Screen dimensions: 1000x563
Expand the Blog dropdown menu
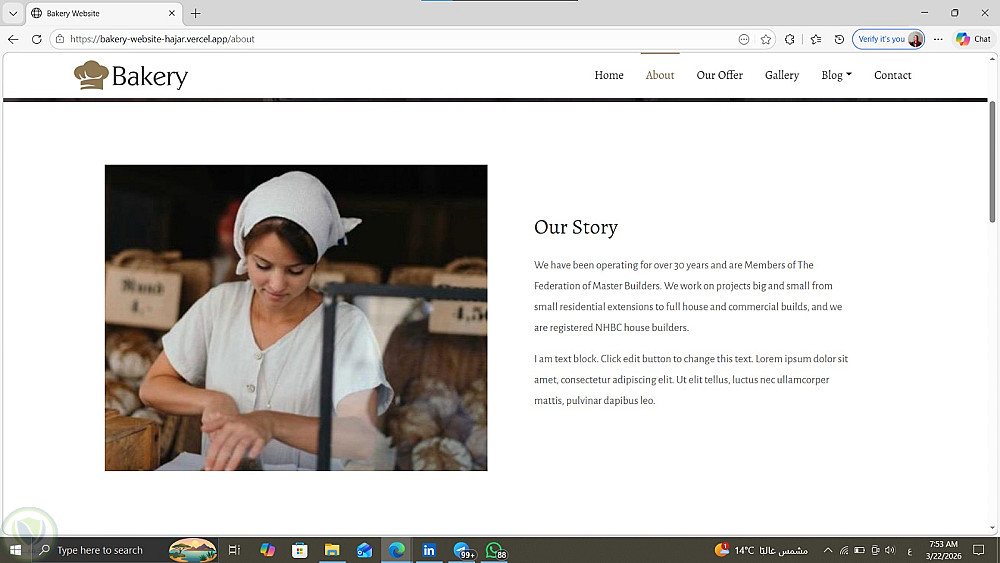(x=836, y=75)
